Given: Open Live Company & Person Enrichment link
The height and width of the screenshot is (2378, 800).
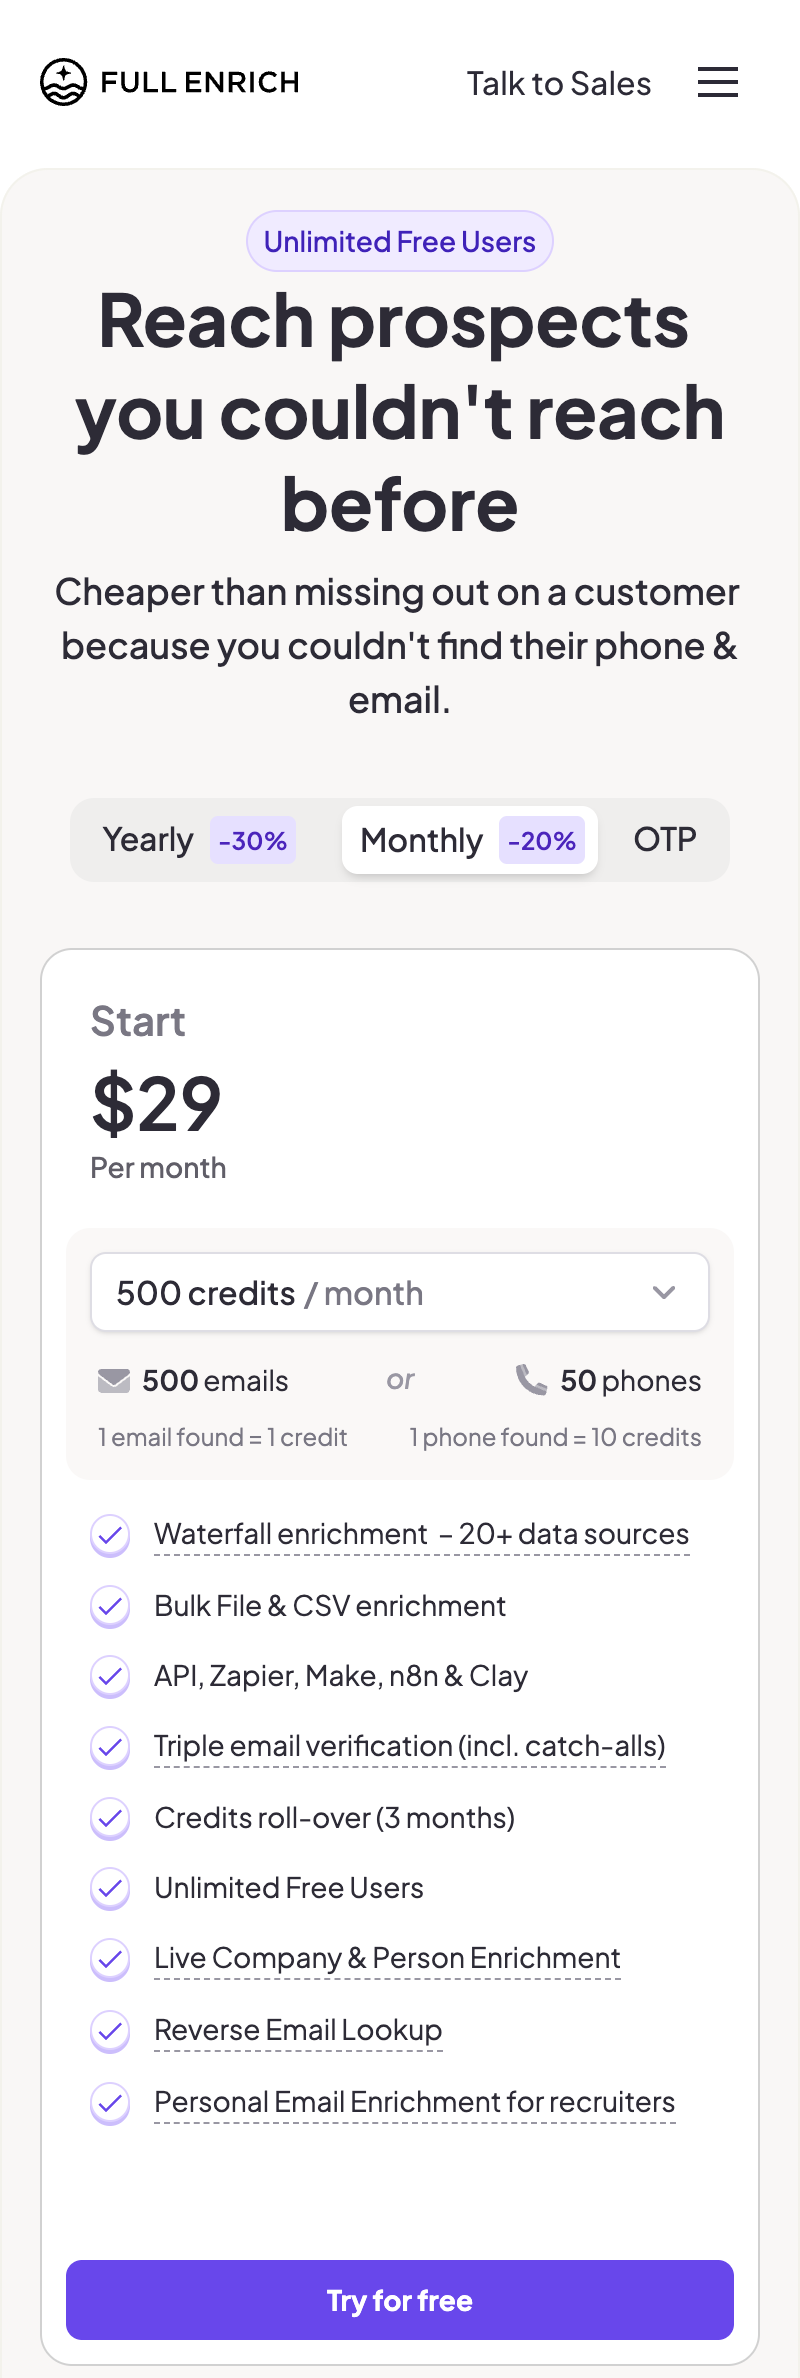Looking at the screenshot, I should (387, 1959).
